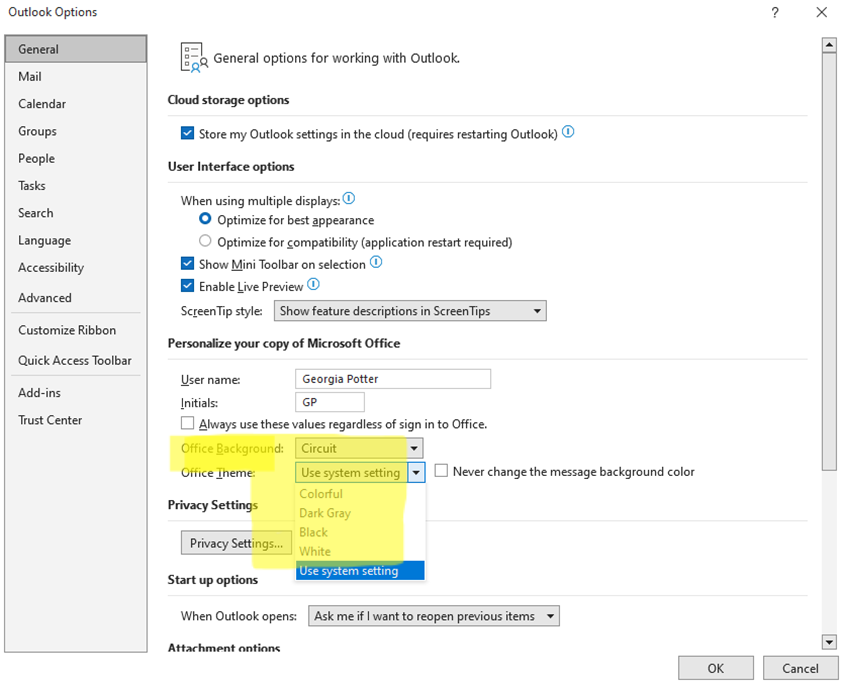Screen dimensions: 843x686
Task: Choose Black theme option
Action: point(360,532)
